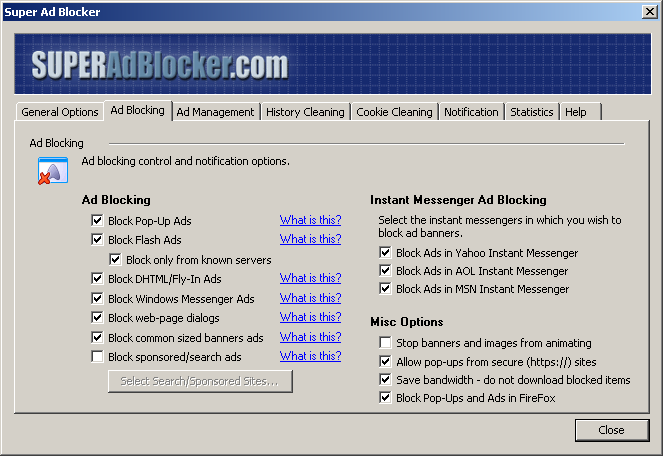Click the ad blocking megaphone icon
Viewport: 663px width, 456px height.
click(x=53, y=170)
